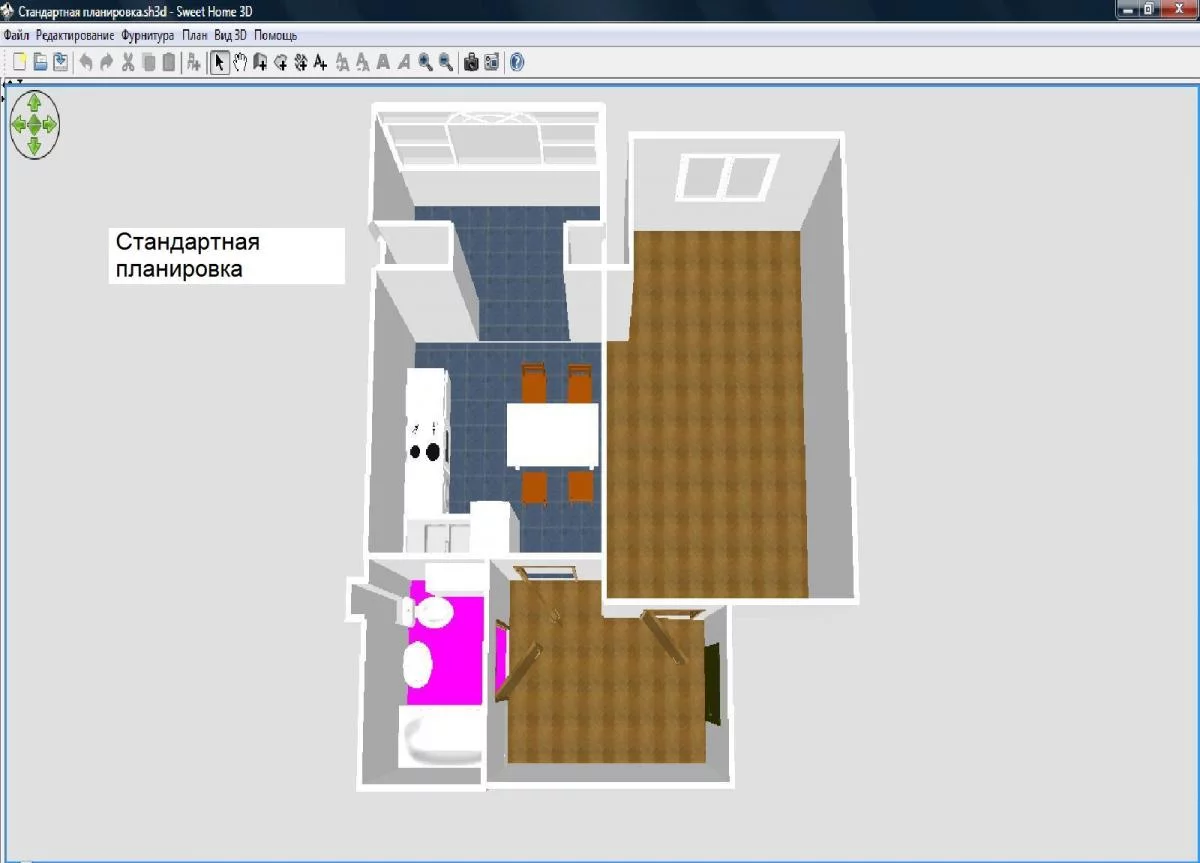Viewport: 1200px width, 863px height.
Task: Open the Фурнитура menu
Action: [147, 35]
